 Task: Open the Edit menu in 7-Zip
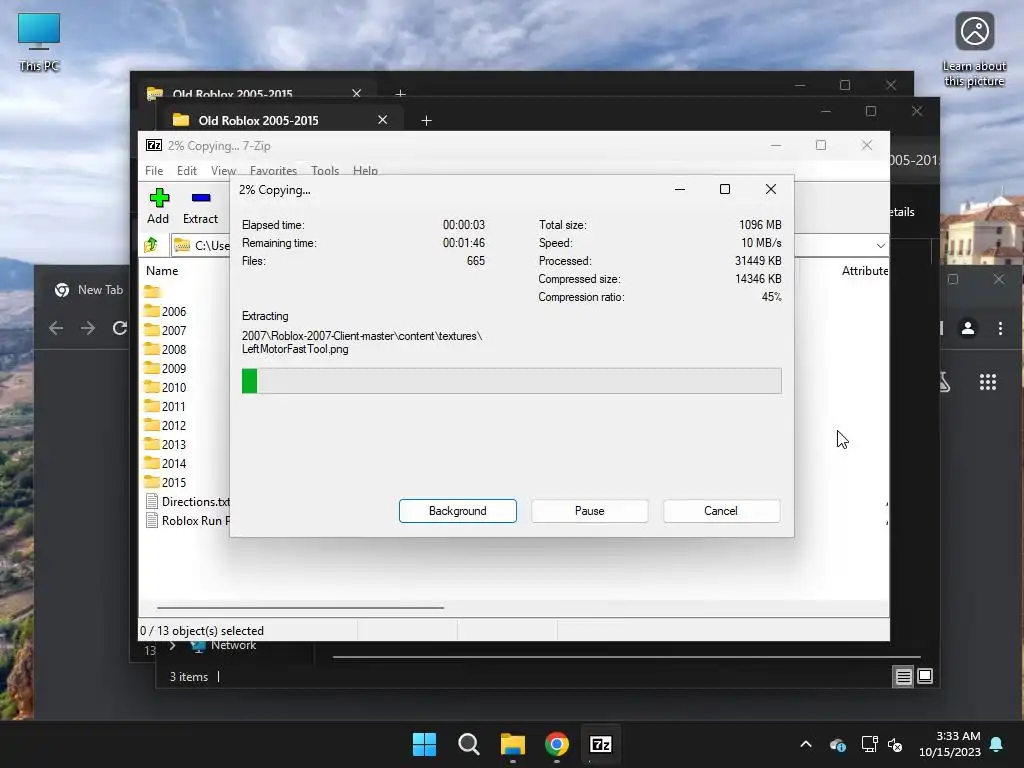pos(187,170)
